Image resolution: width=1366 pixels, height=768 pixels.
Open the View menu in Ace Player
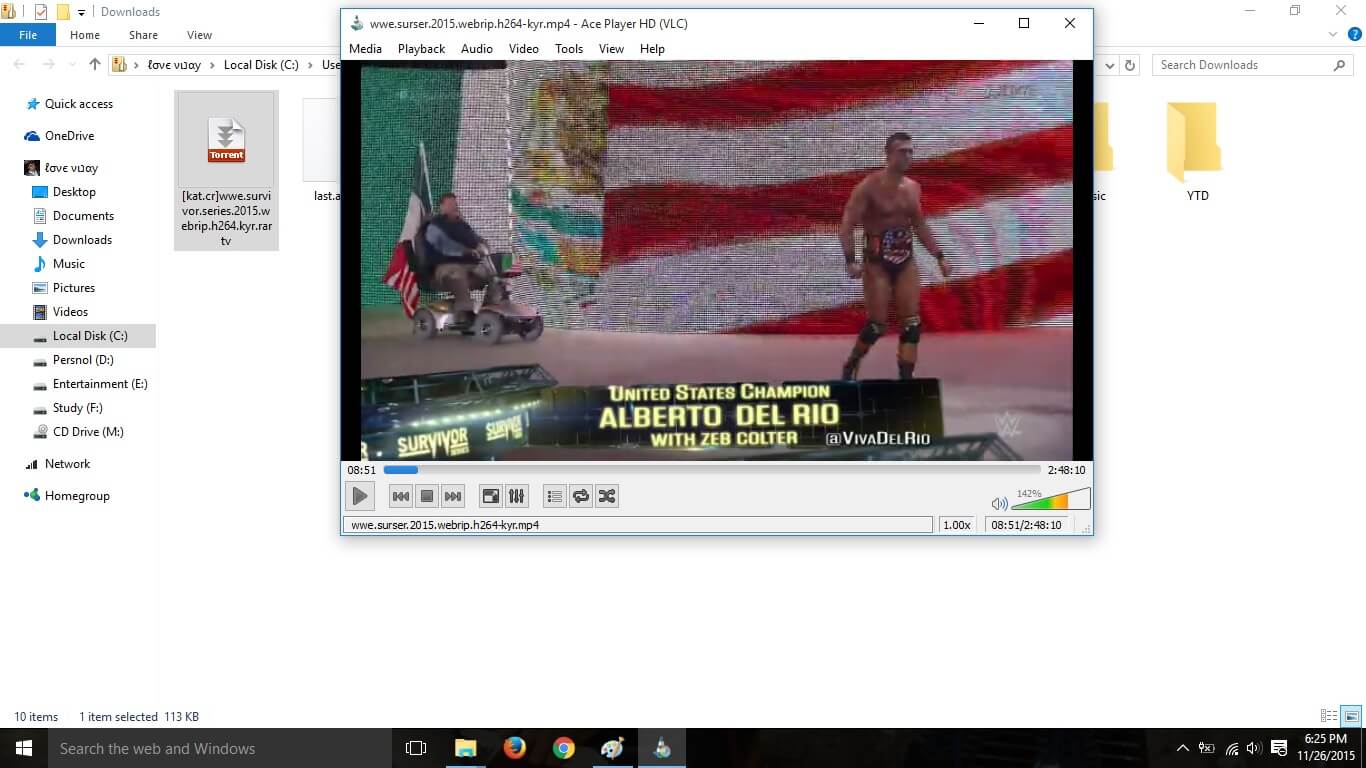(x=611, y=49)
